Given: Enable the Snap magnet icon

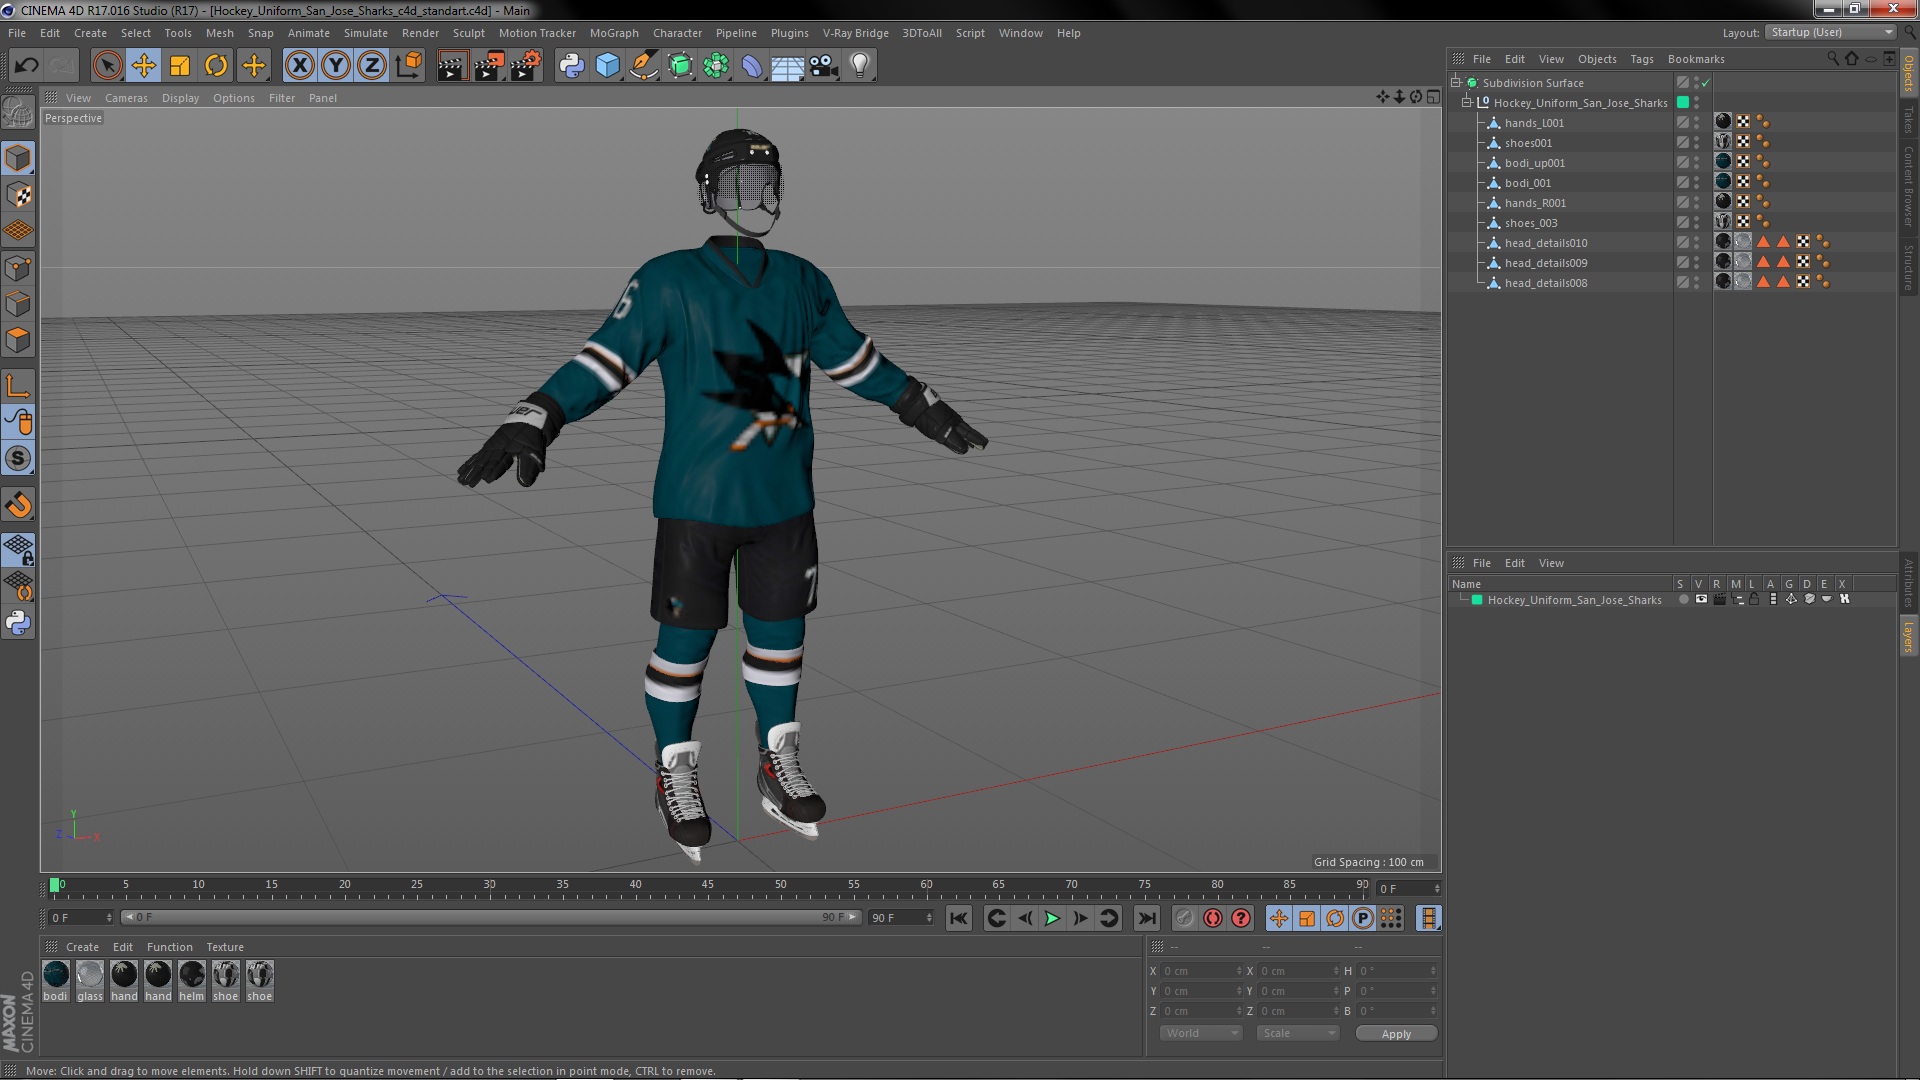Looking at the screenshot, I should 18,505.
